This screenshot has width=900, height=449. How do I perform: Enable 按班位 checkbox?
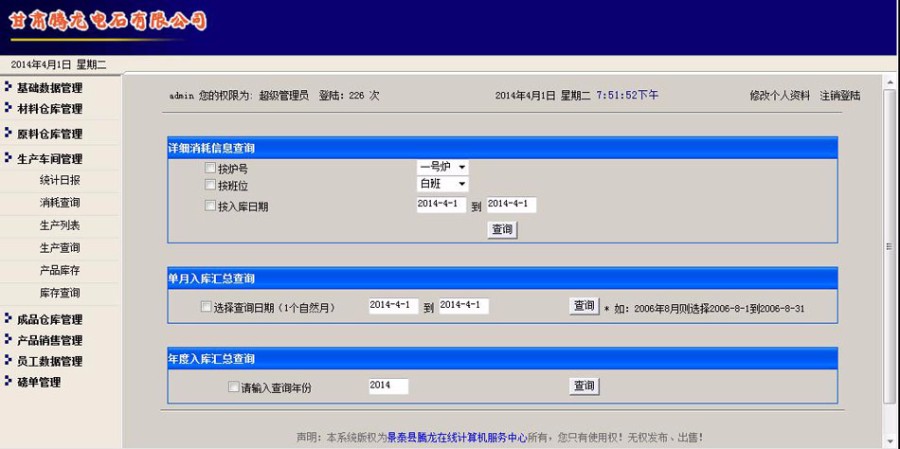[210, 185]
